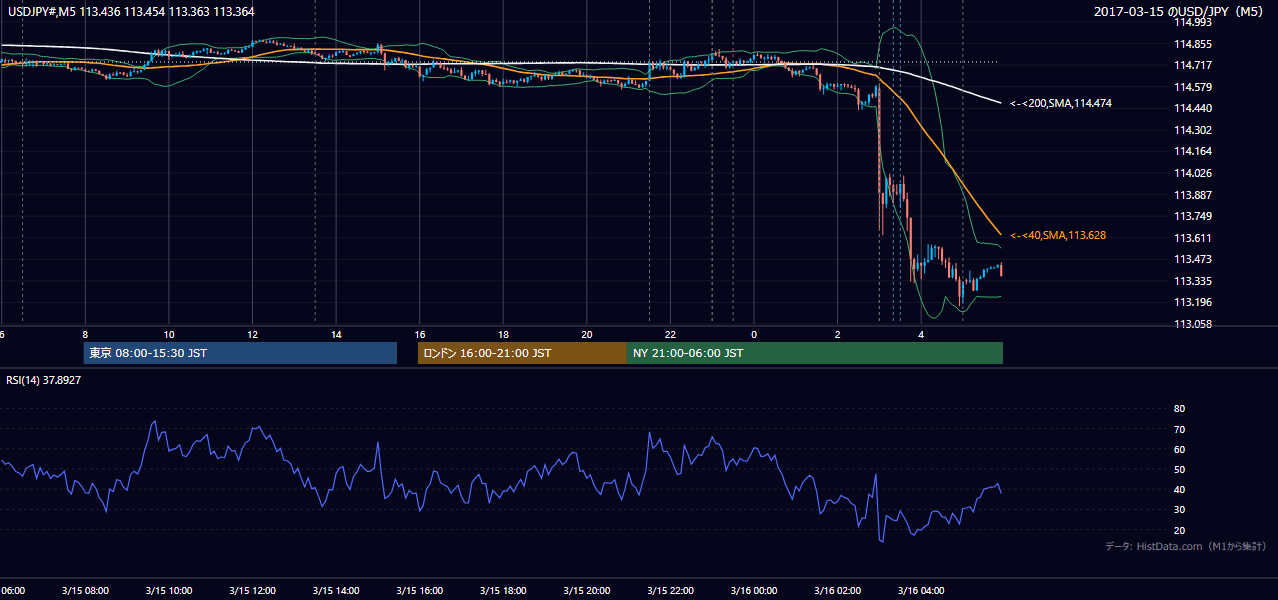This screenshot has height=600, width=1278.
Task: Click price axis value 113.473
Action: pos(1193,259)
